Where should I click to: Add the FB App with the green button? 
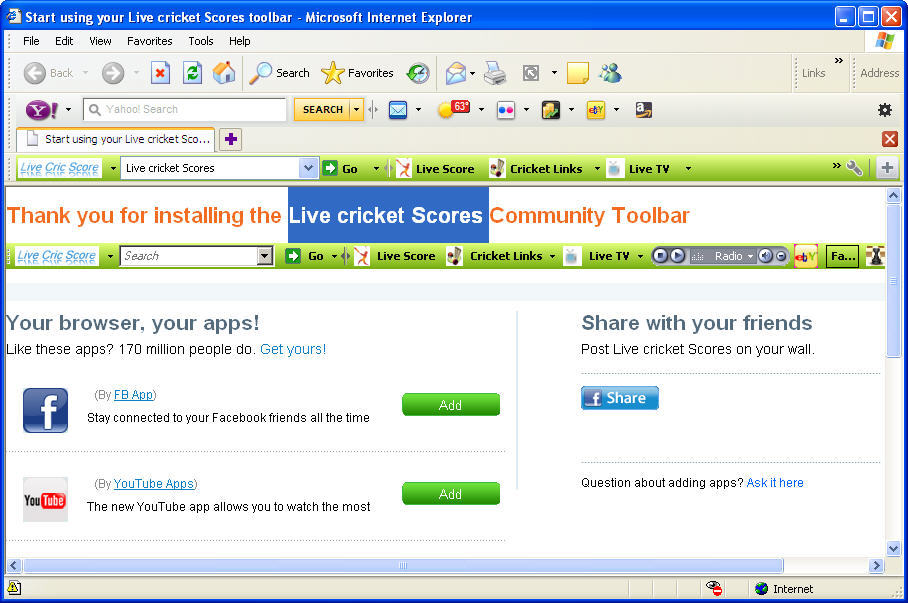point(450,404)
